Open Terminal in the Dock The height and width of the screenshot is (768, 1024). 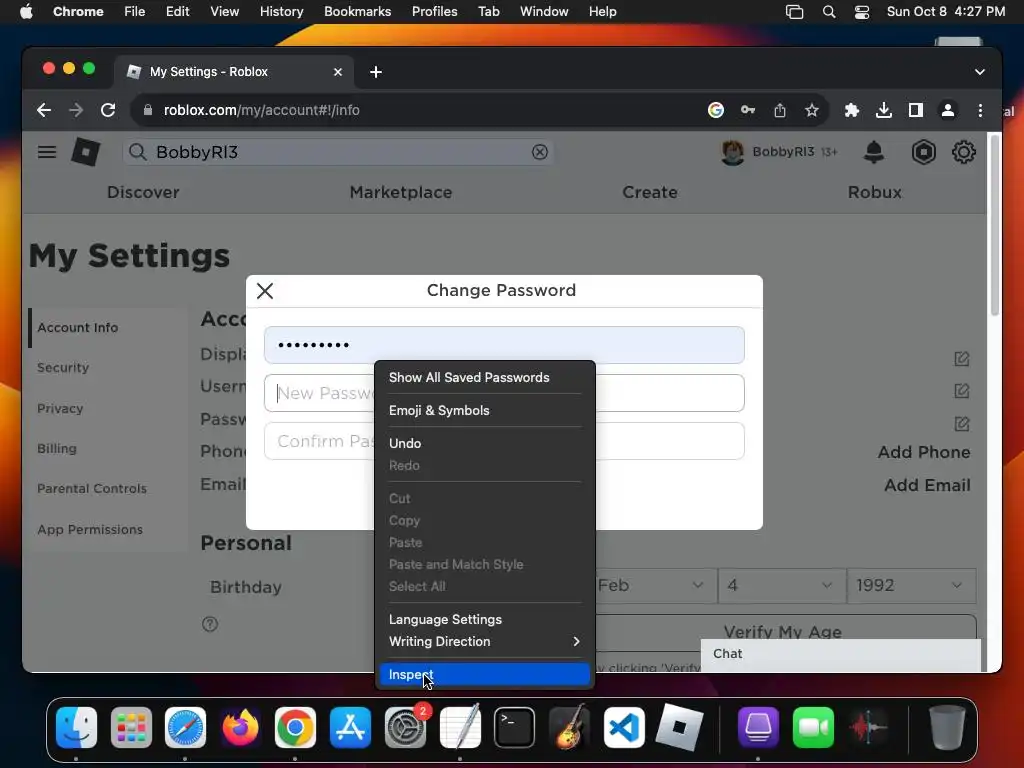point(514,727)
